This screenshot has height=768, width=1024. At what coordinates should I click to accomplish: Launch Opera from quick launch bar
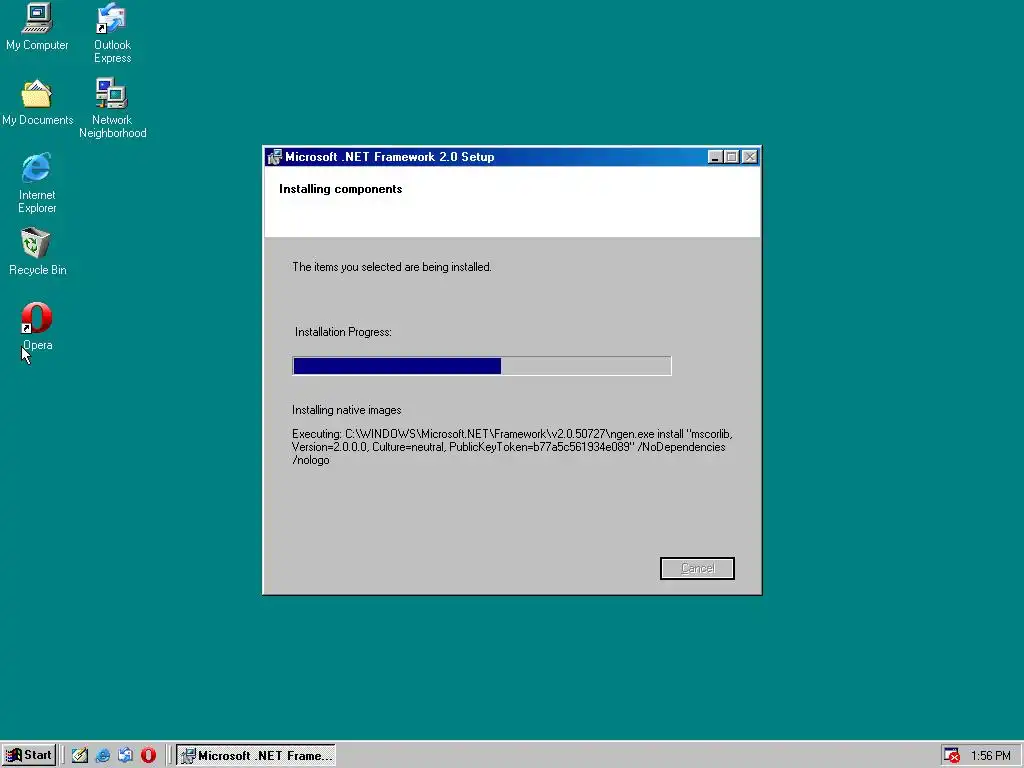tap(148, 756)
